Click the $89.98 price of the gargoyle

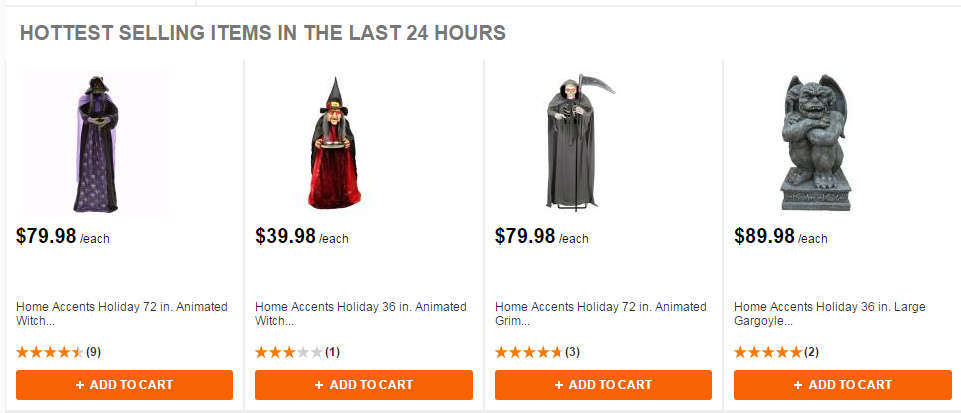pos(764,236)
